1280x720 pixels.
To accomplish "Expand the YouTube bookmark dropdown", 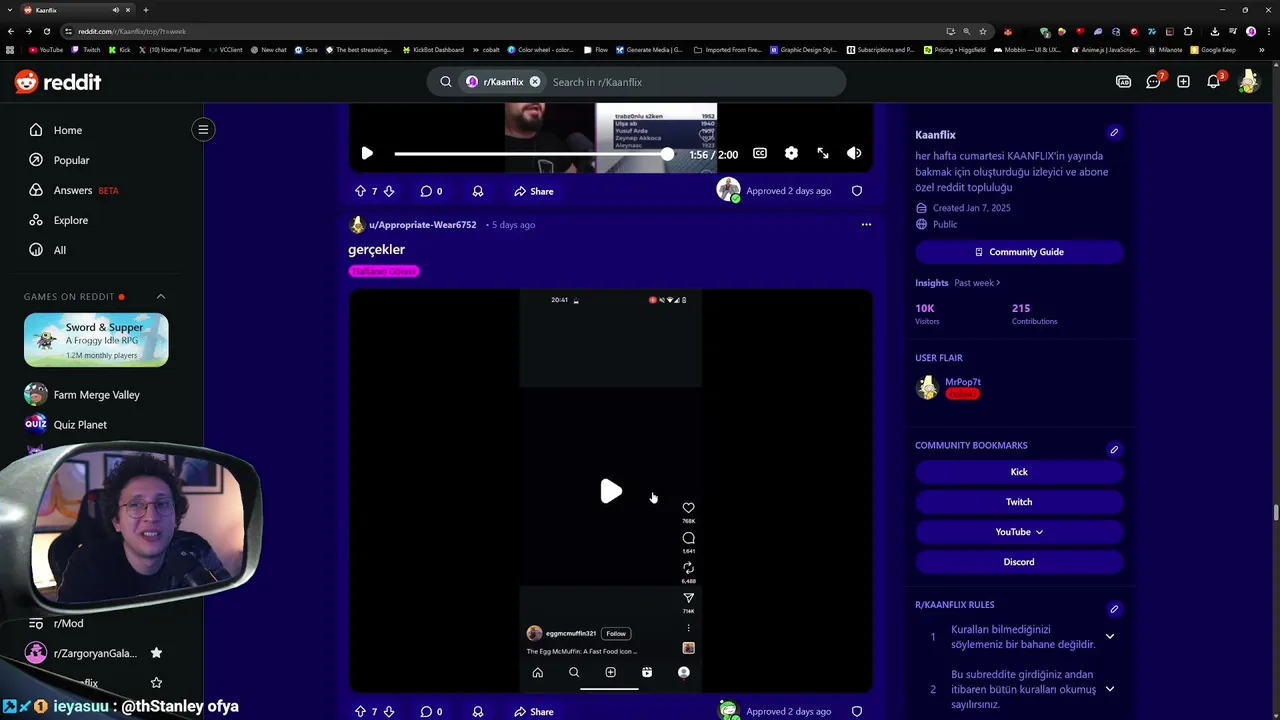I will click(x=1019, y=532).
